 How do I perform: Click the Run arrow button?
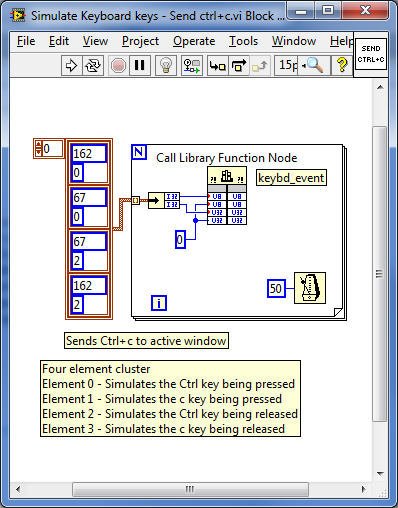coord(71,65)
